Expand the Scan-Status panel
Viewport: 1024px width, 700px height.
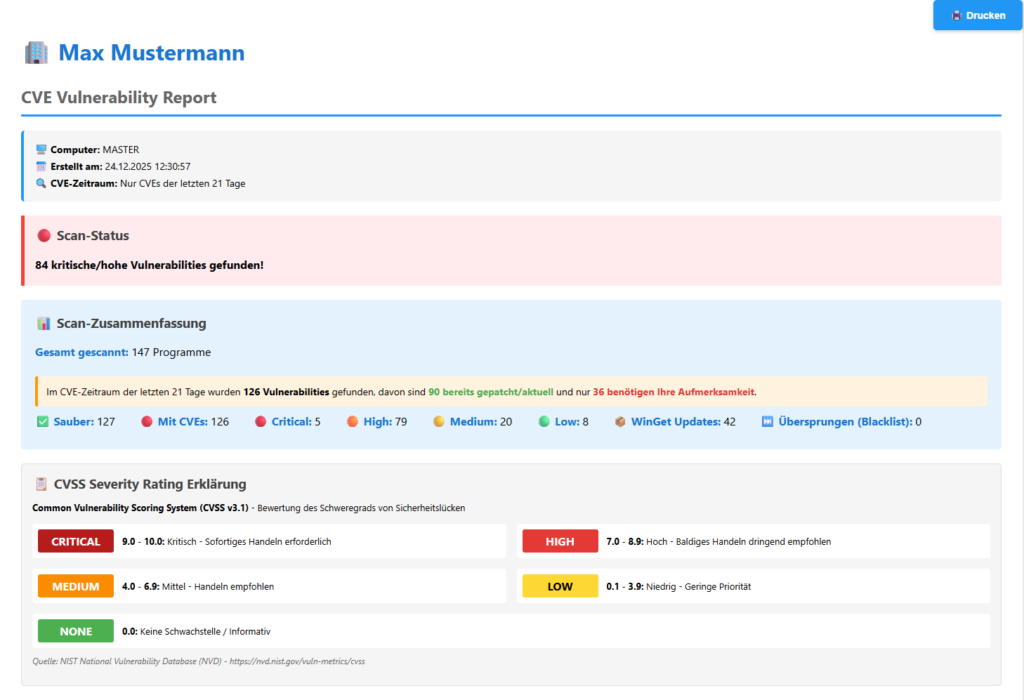click(x=94, y=235)
